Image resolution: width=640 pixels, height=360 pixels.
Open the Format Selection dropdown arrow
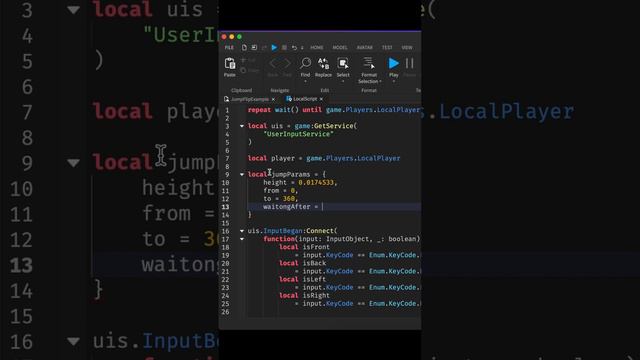380,82
